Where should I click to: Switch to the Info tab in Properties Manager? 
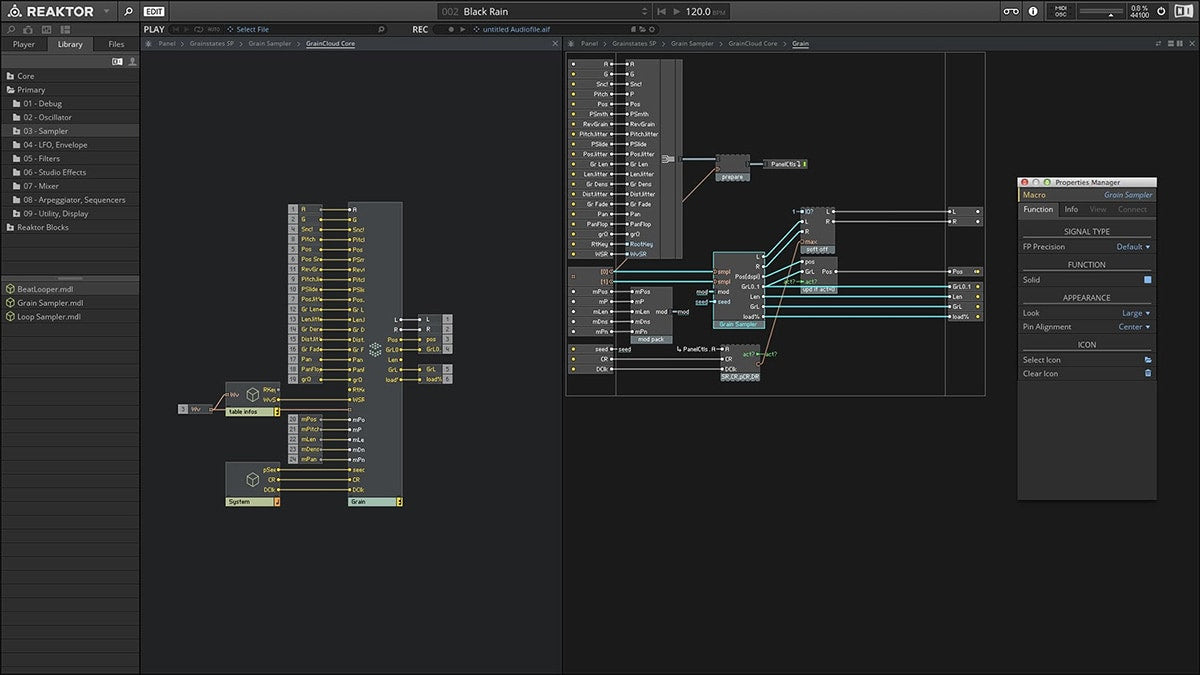[1071, 209]
